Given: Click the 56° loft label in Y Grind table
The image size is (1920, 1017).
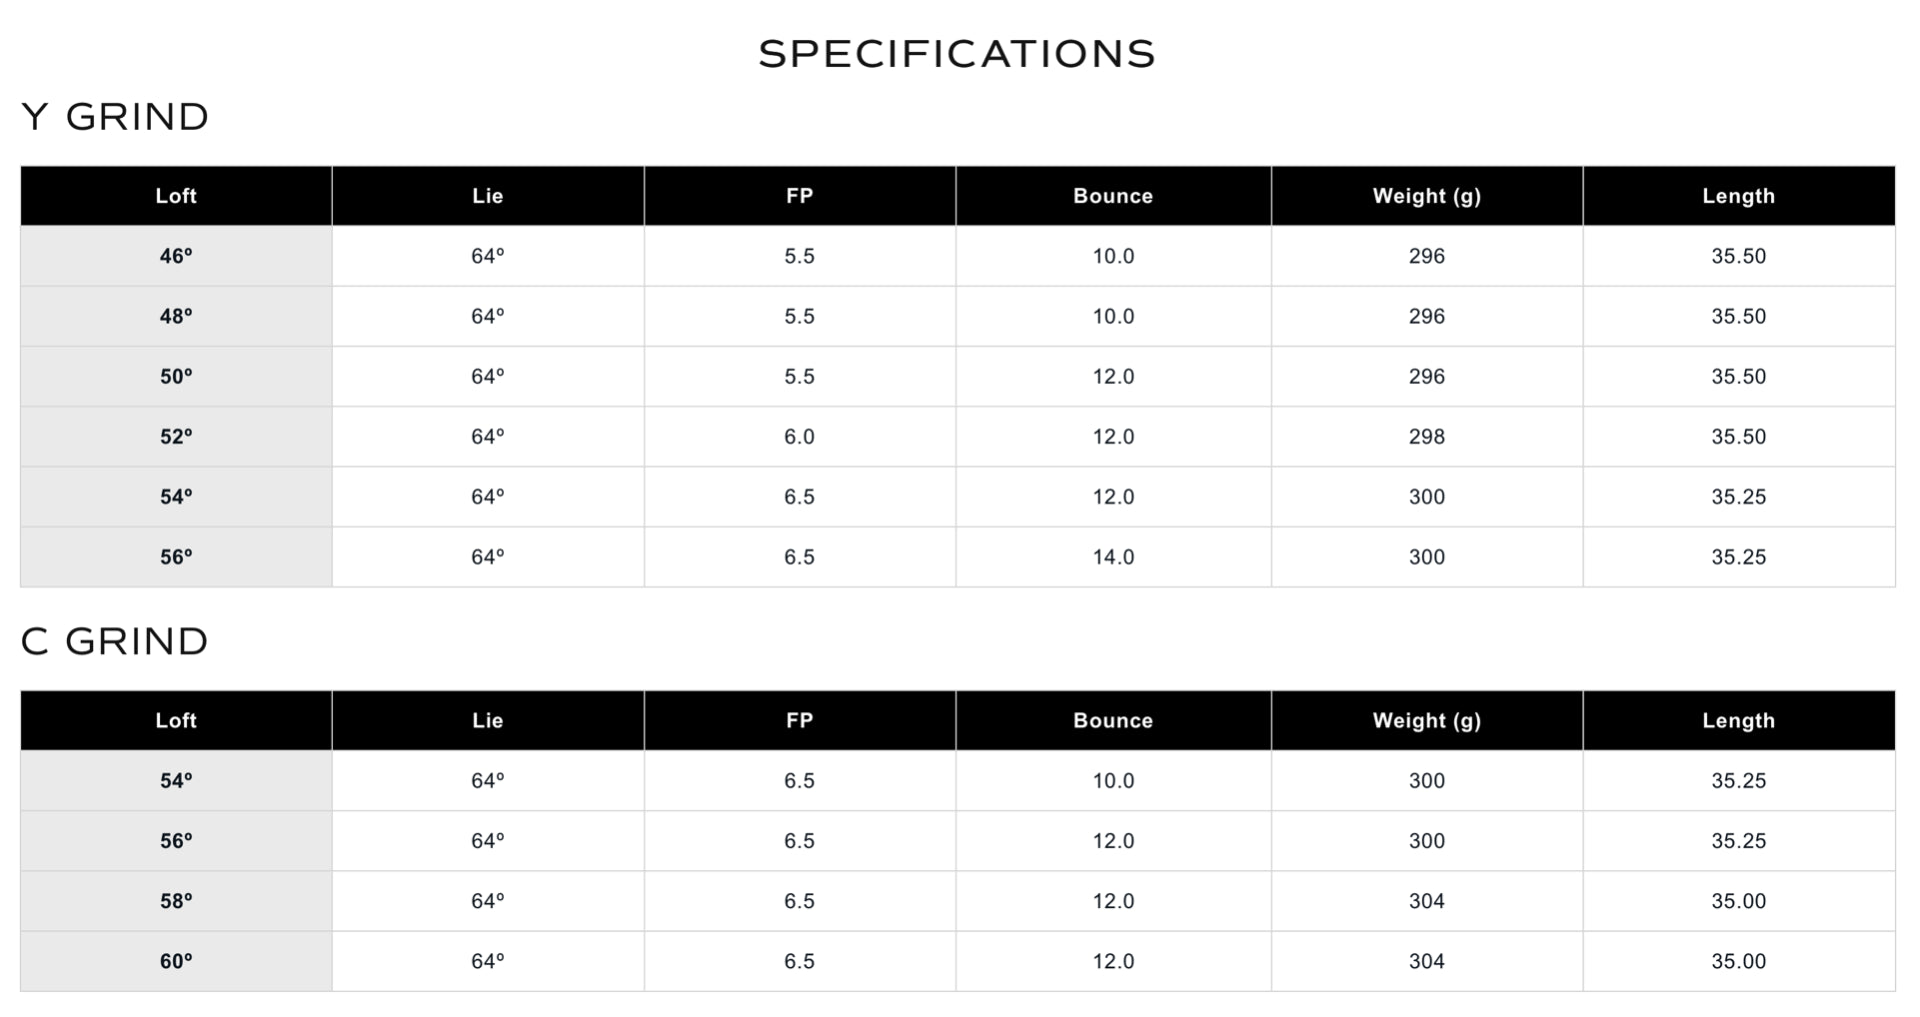Looking at the screenshot, I should [x=176, y=557].
